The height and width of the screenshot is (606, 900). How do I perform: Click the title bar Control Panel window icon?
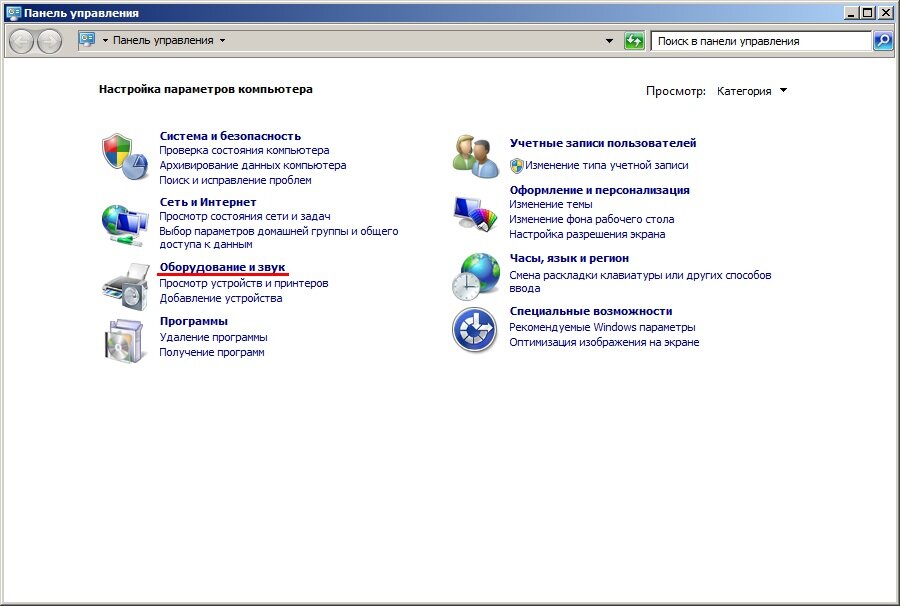point(13,13)
